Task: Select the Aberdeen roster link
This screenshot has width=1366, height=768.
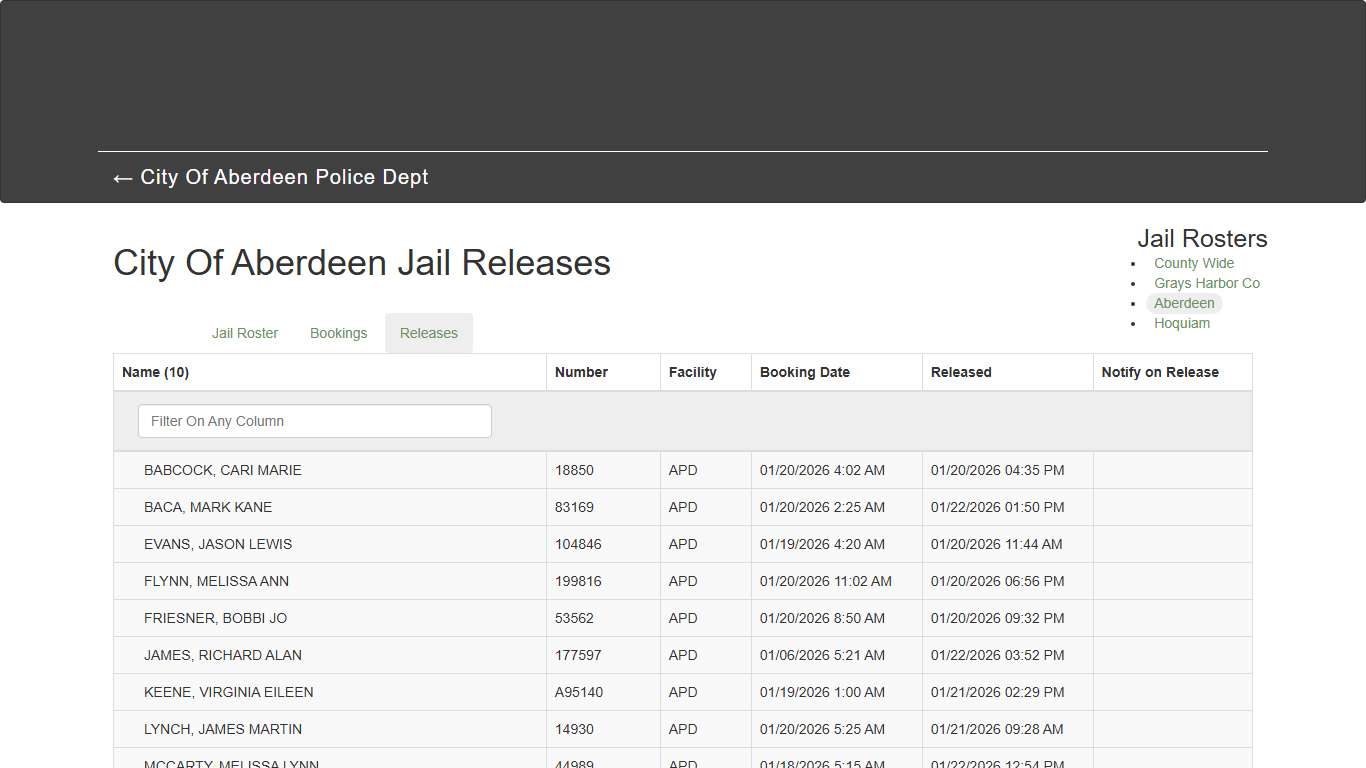Action: click(x=1184, y=303)
